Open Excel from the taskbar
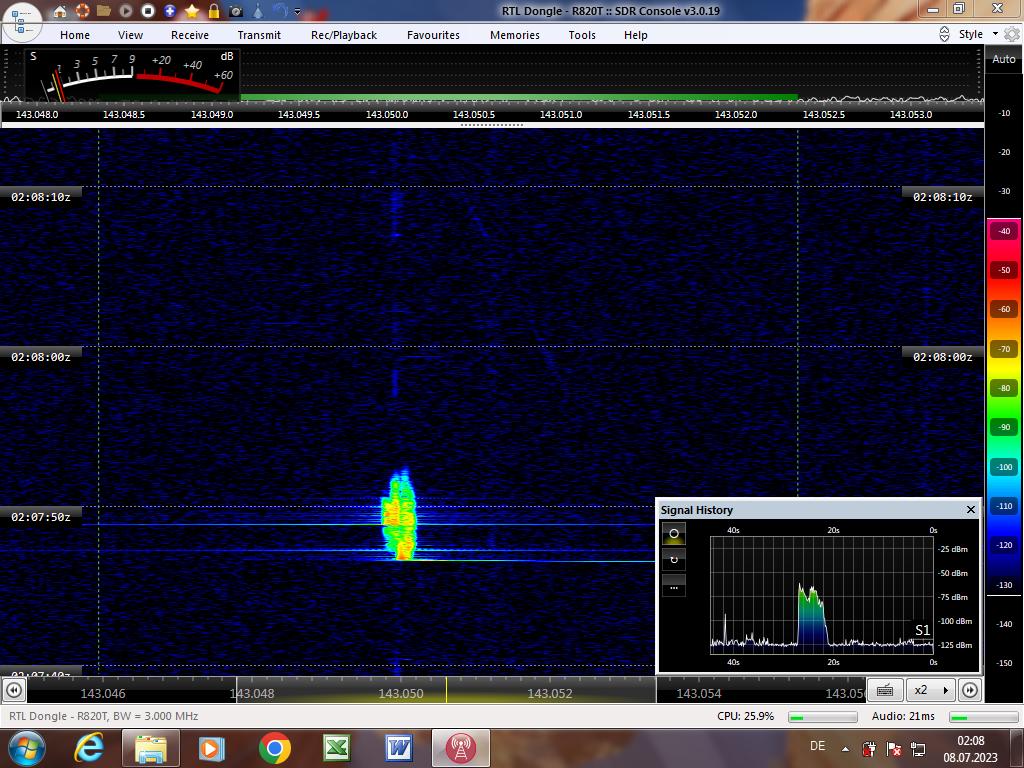 point(336,748)
